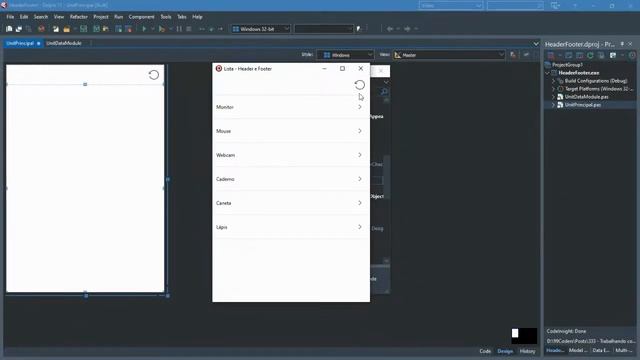The height and width of the screenshot is (360, 640).
Task: Open the editor tabs list chevron
Action: [536, 44]
